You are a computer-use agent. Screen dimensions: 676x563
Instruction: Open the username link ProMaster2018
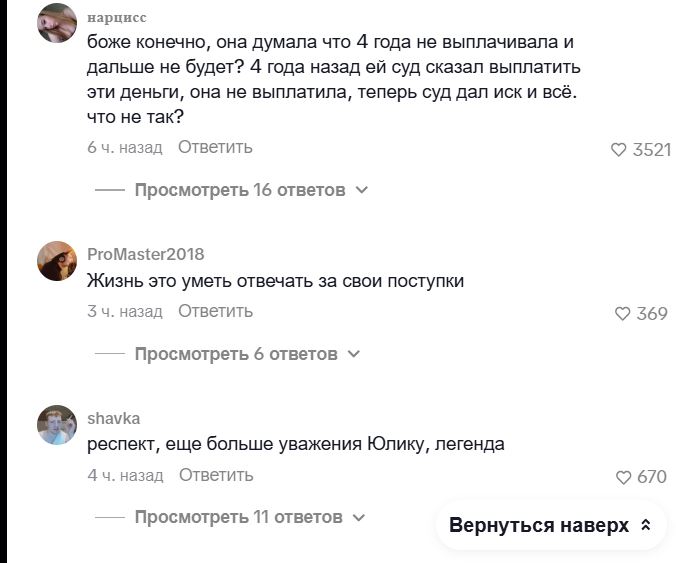(x=146, y=254)
